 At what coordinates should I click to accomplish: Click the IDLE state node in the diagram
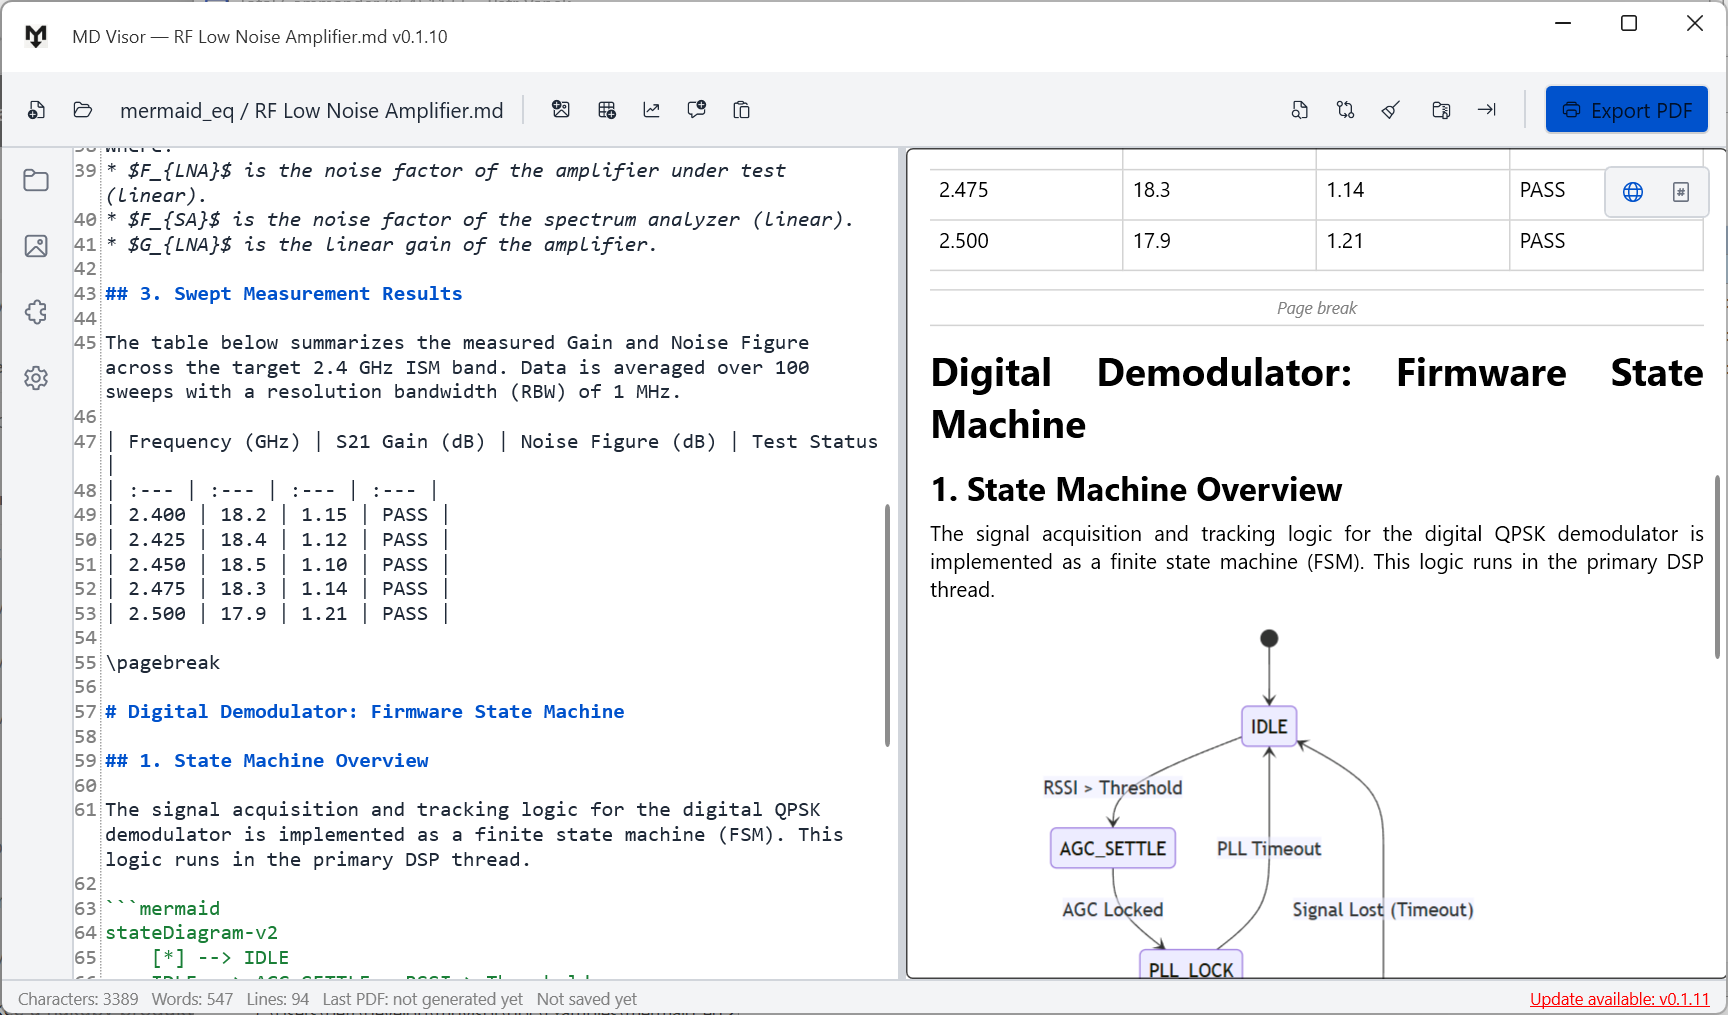point(1269,727)
